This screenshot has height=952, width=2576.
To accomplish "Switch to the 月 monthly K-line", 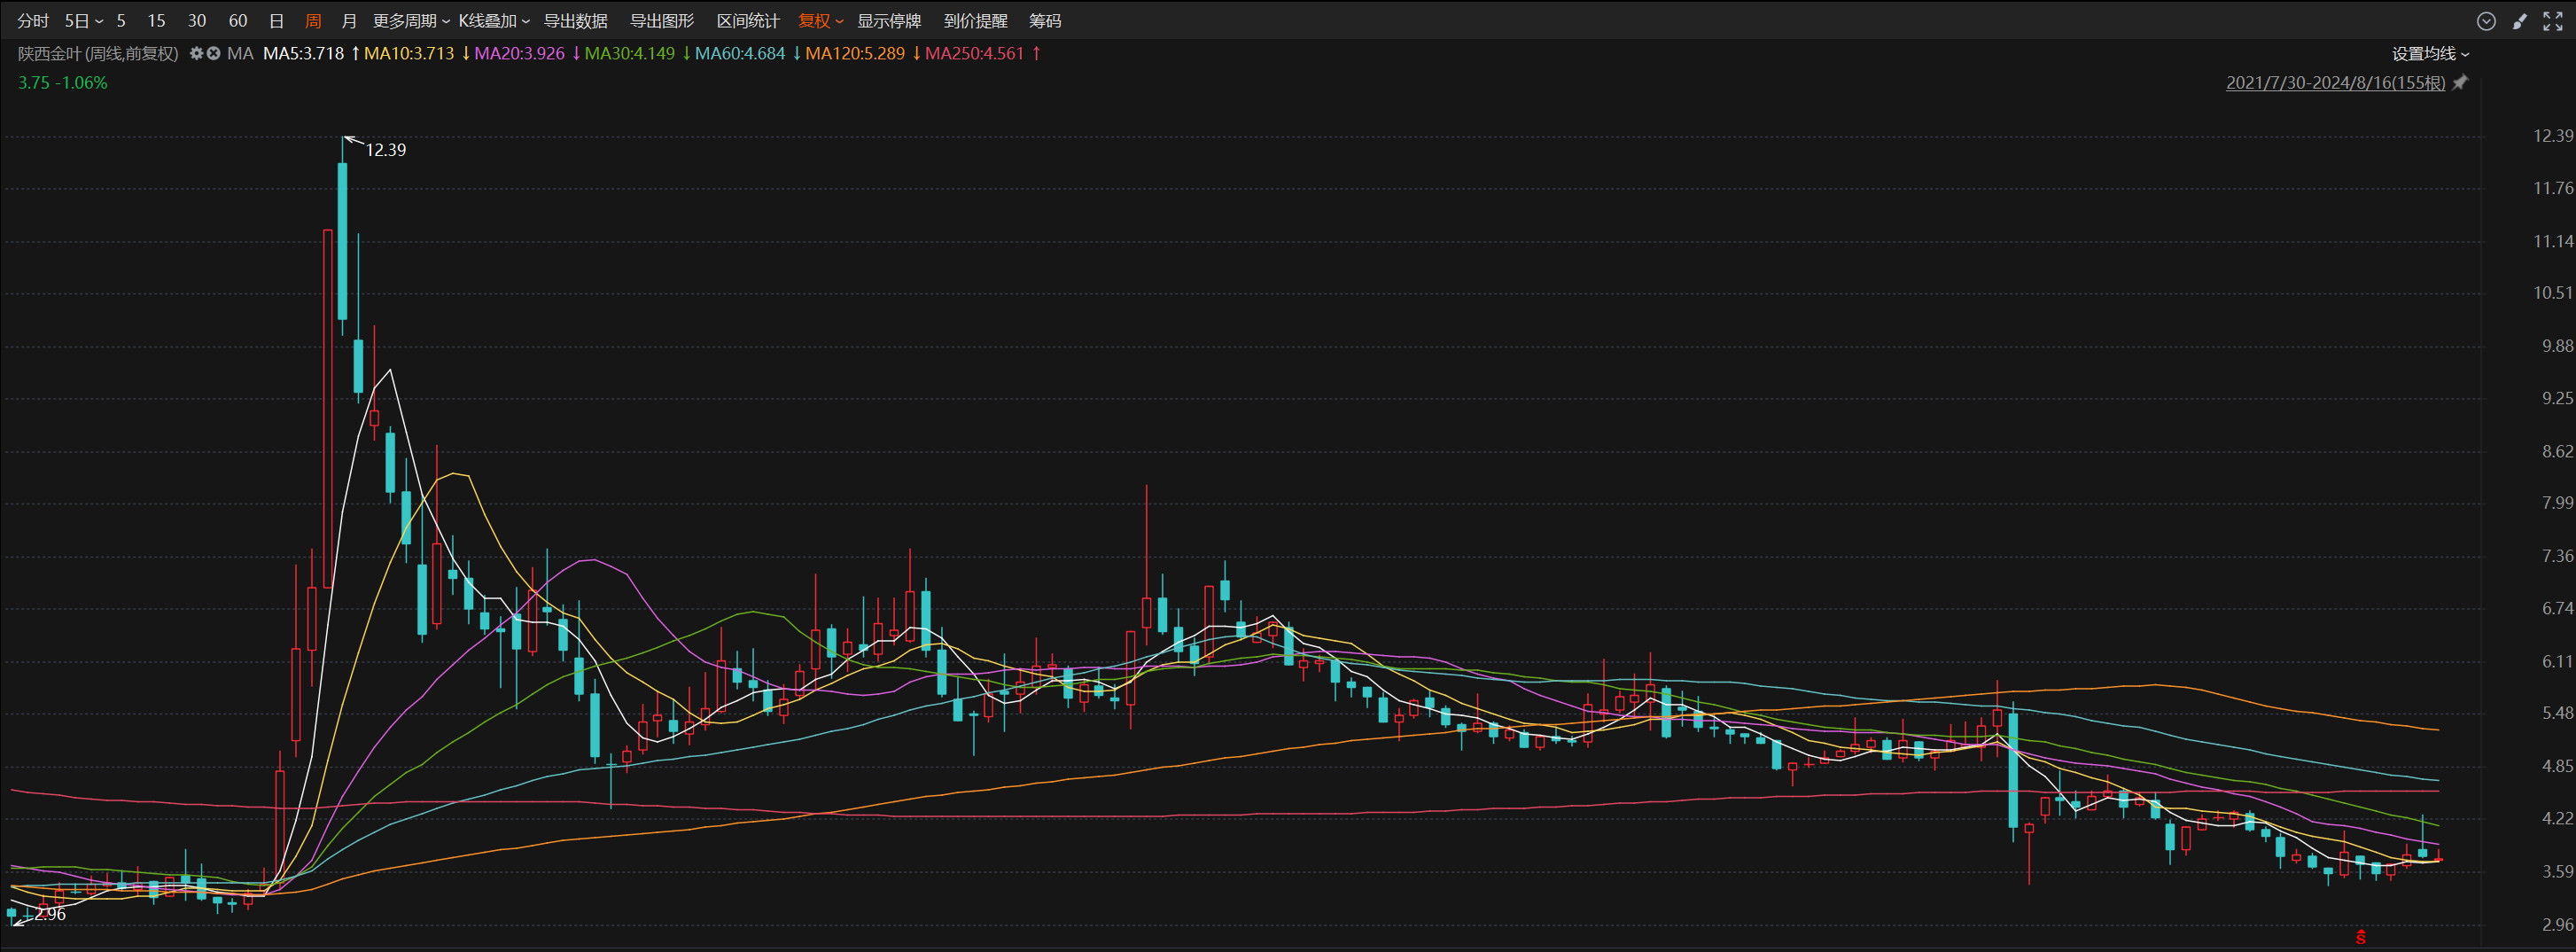I will (x=349, y=21).
